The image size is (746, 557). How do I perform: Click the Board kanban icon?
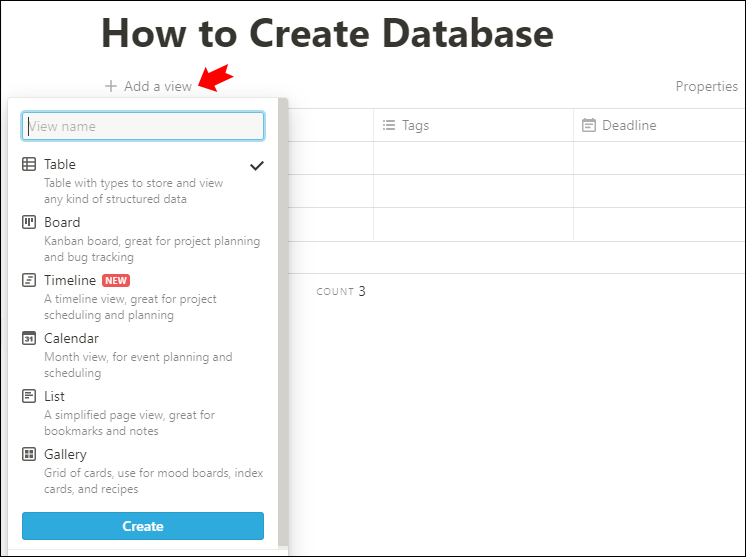coord(29,222)
